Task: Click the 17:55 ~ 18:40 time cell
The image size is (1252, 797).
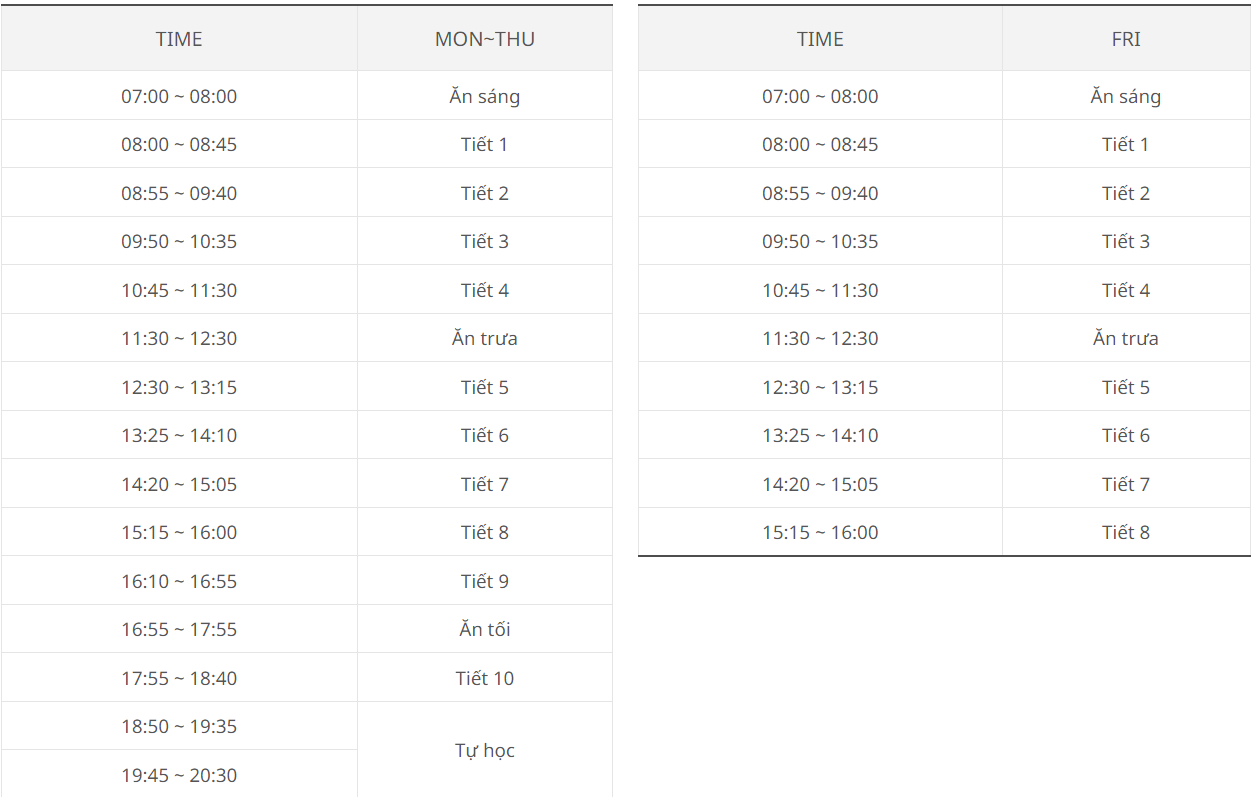Action: pos(179,678)
